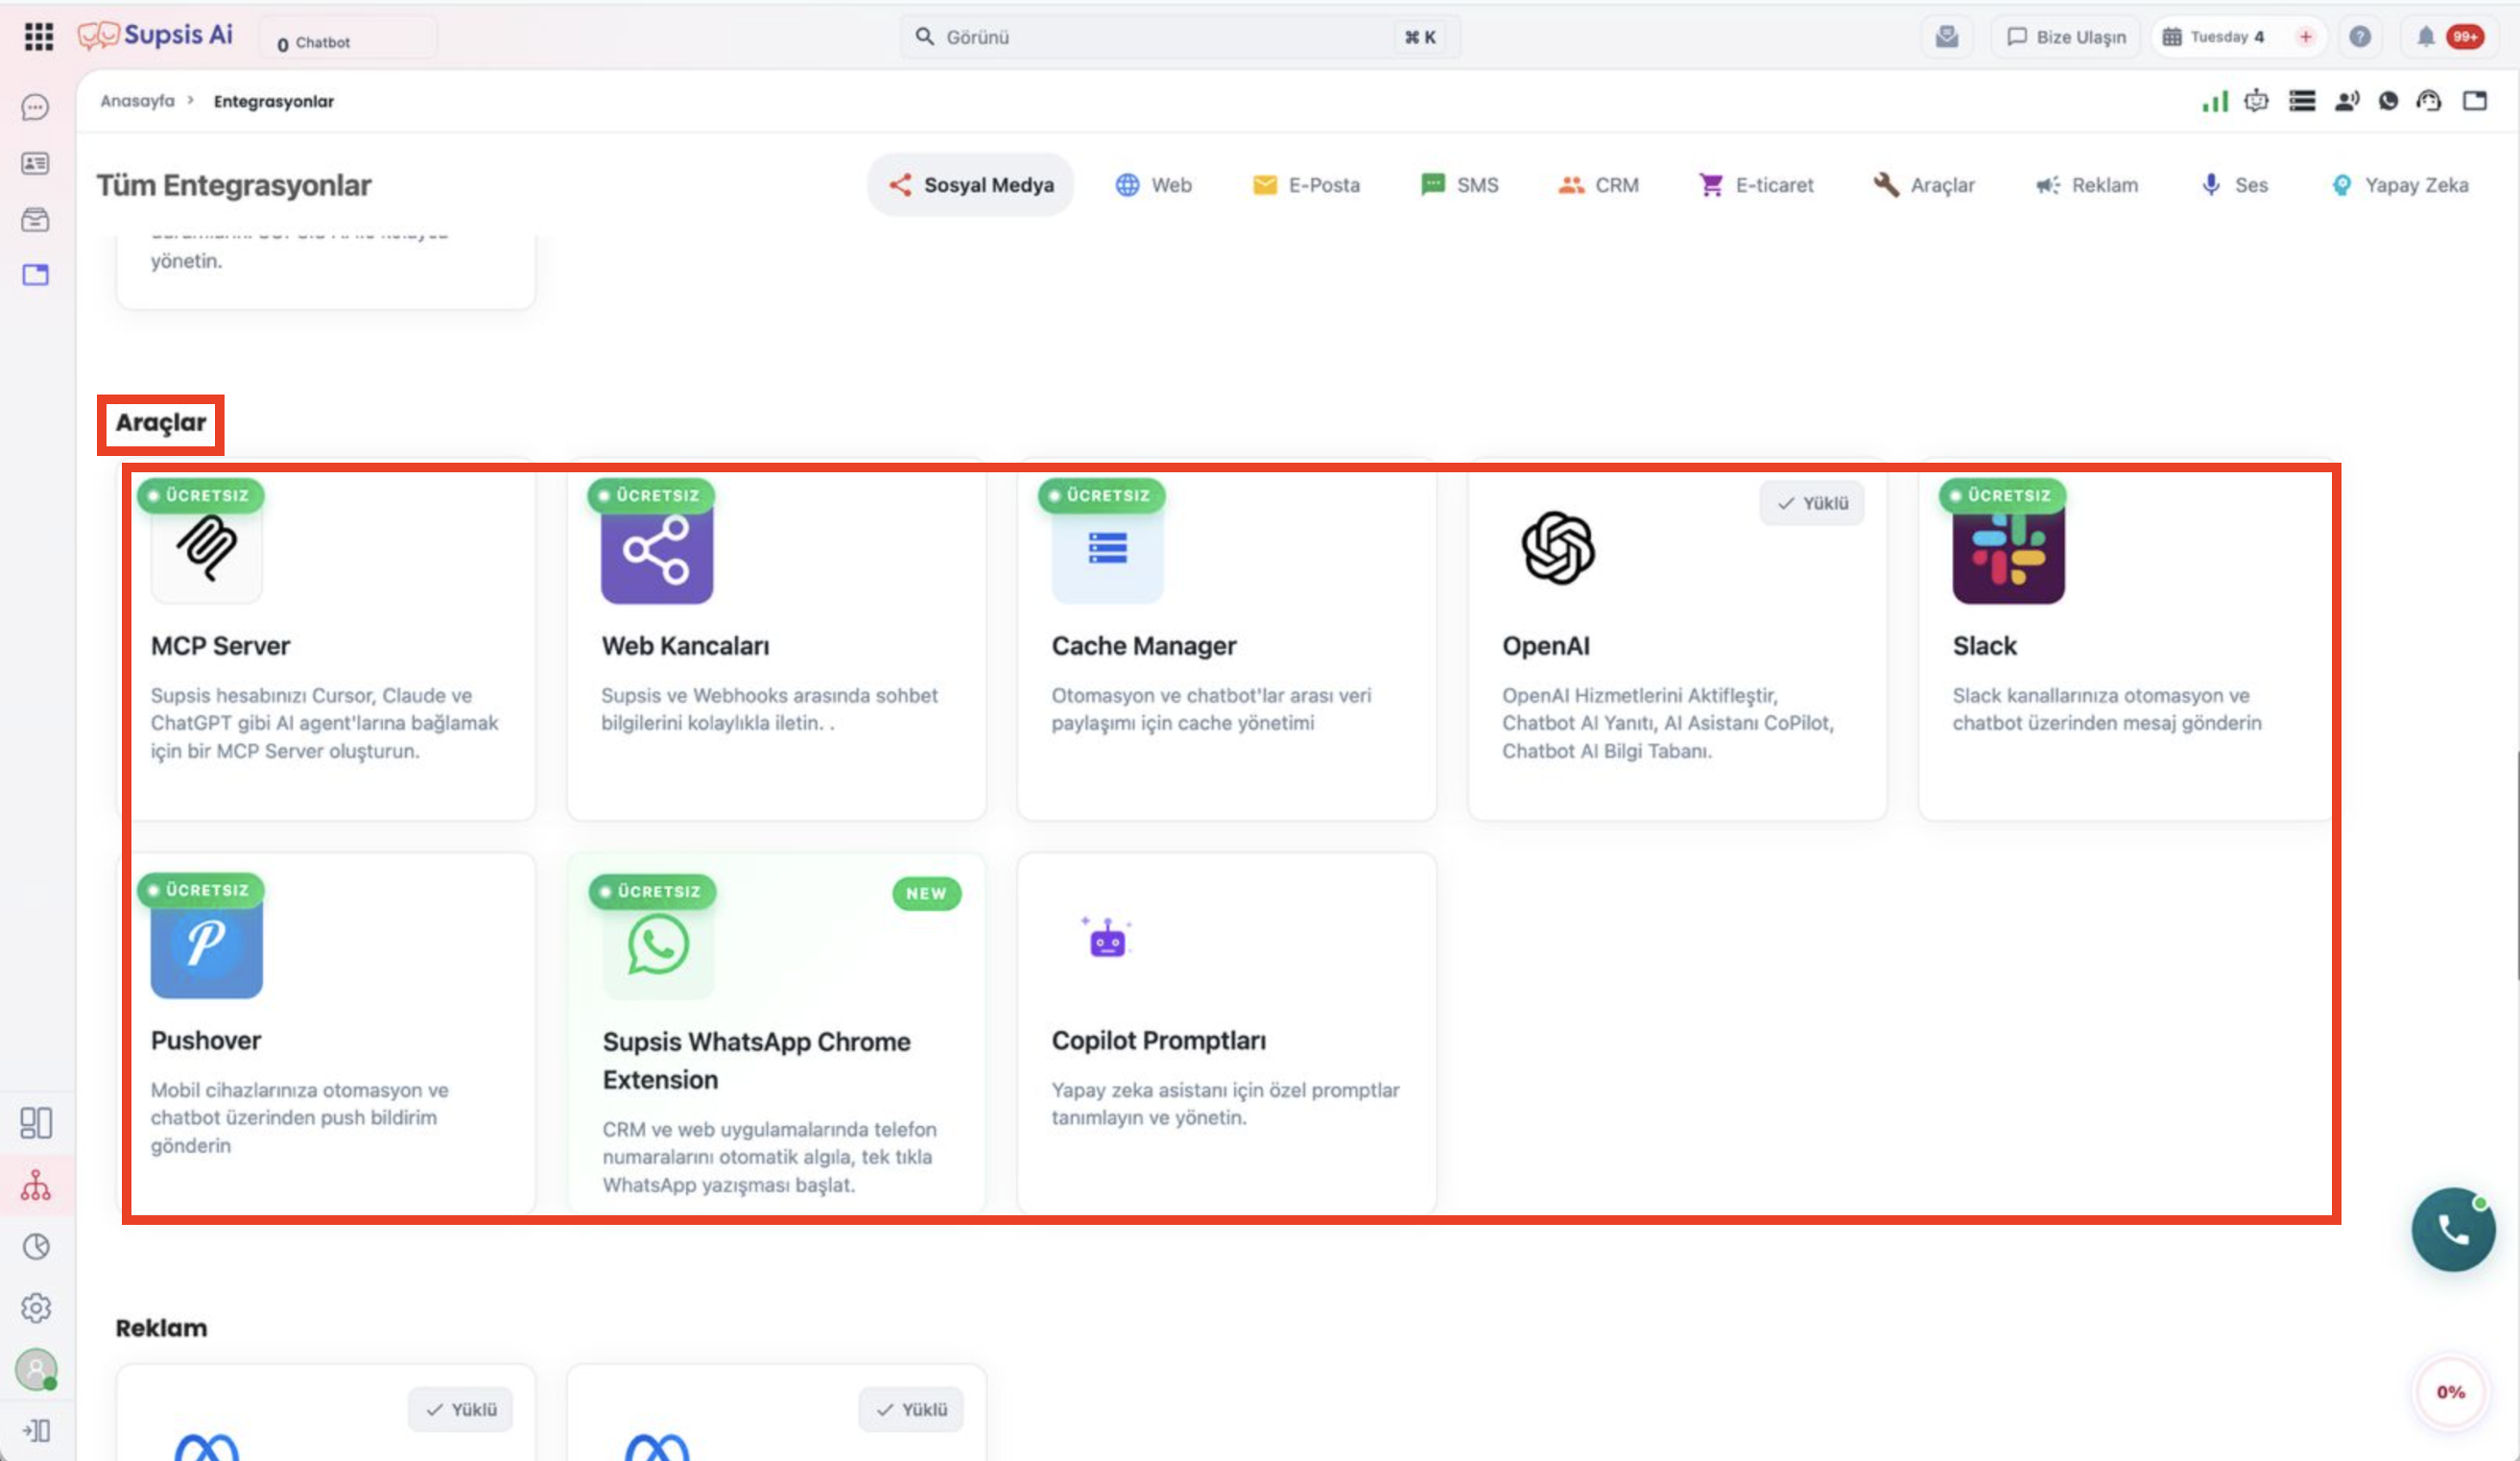Click the MCP Server logo icon
This screenshot has height=1461, width=2520.
207,548
